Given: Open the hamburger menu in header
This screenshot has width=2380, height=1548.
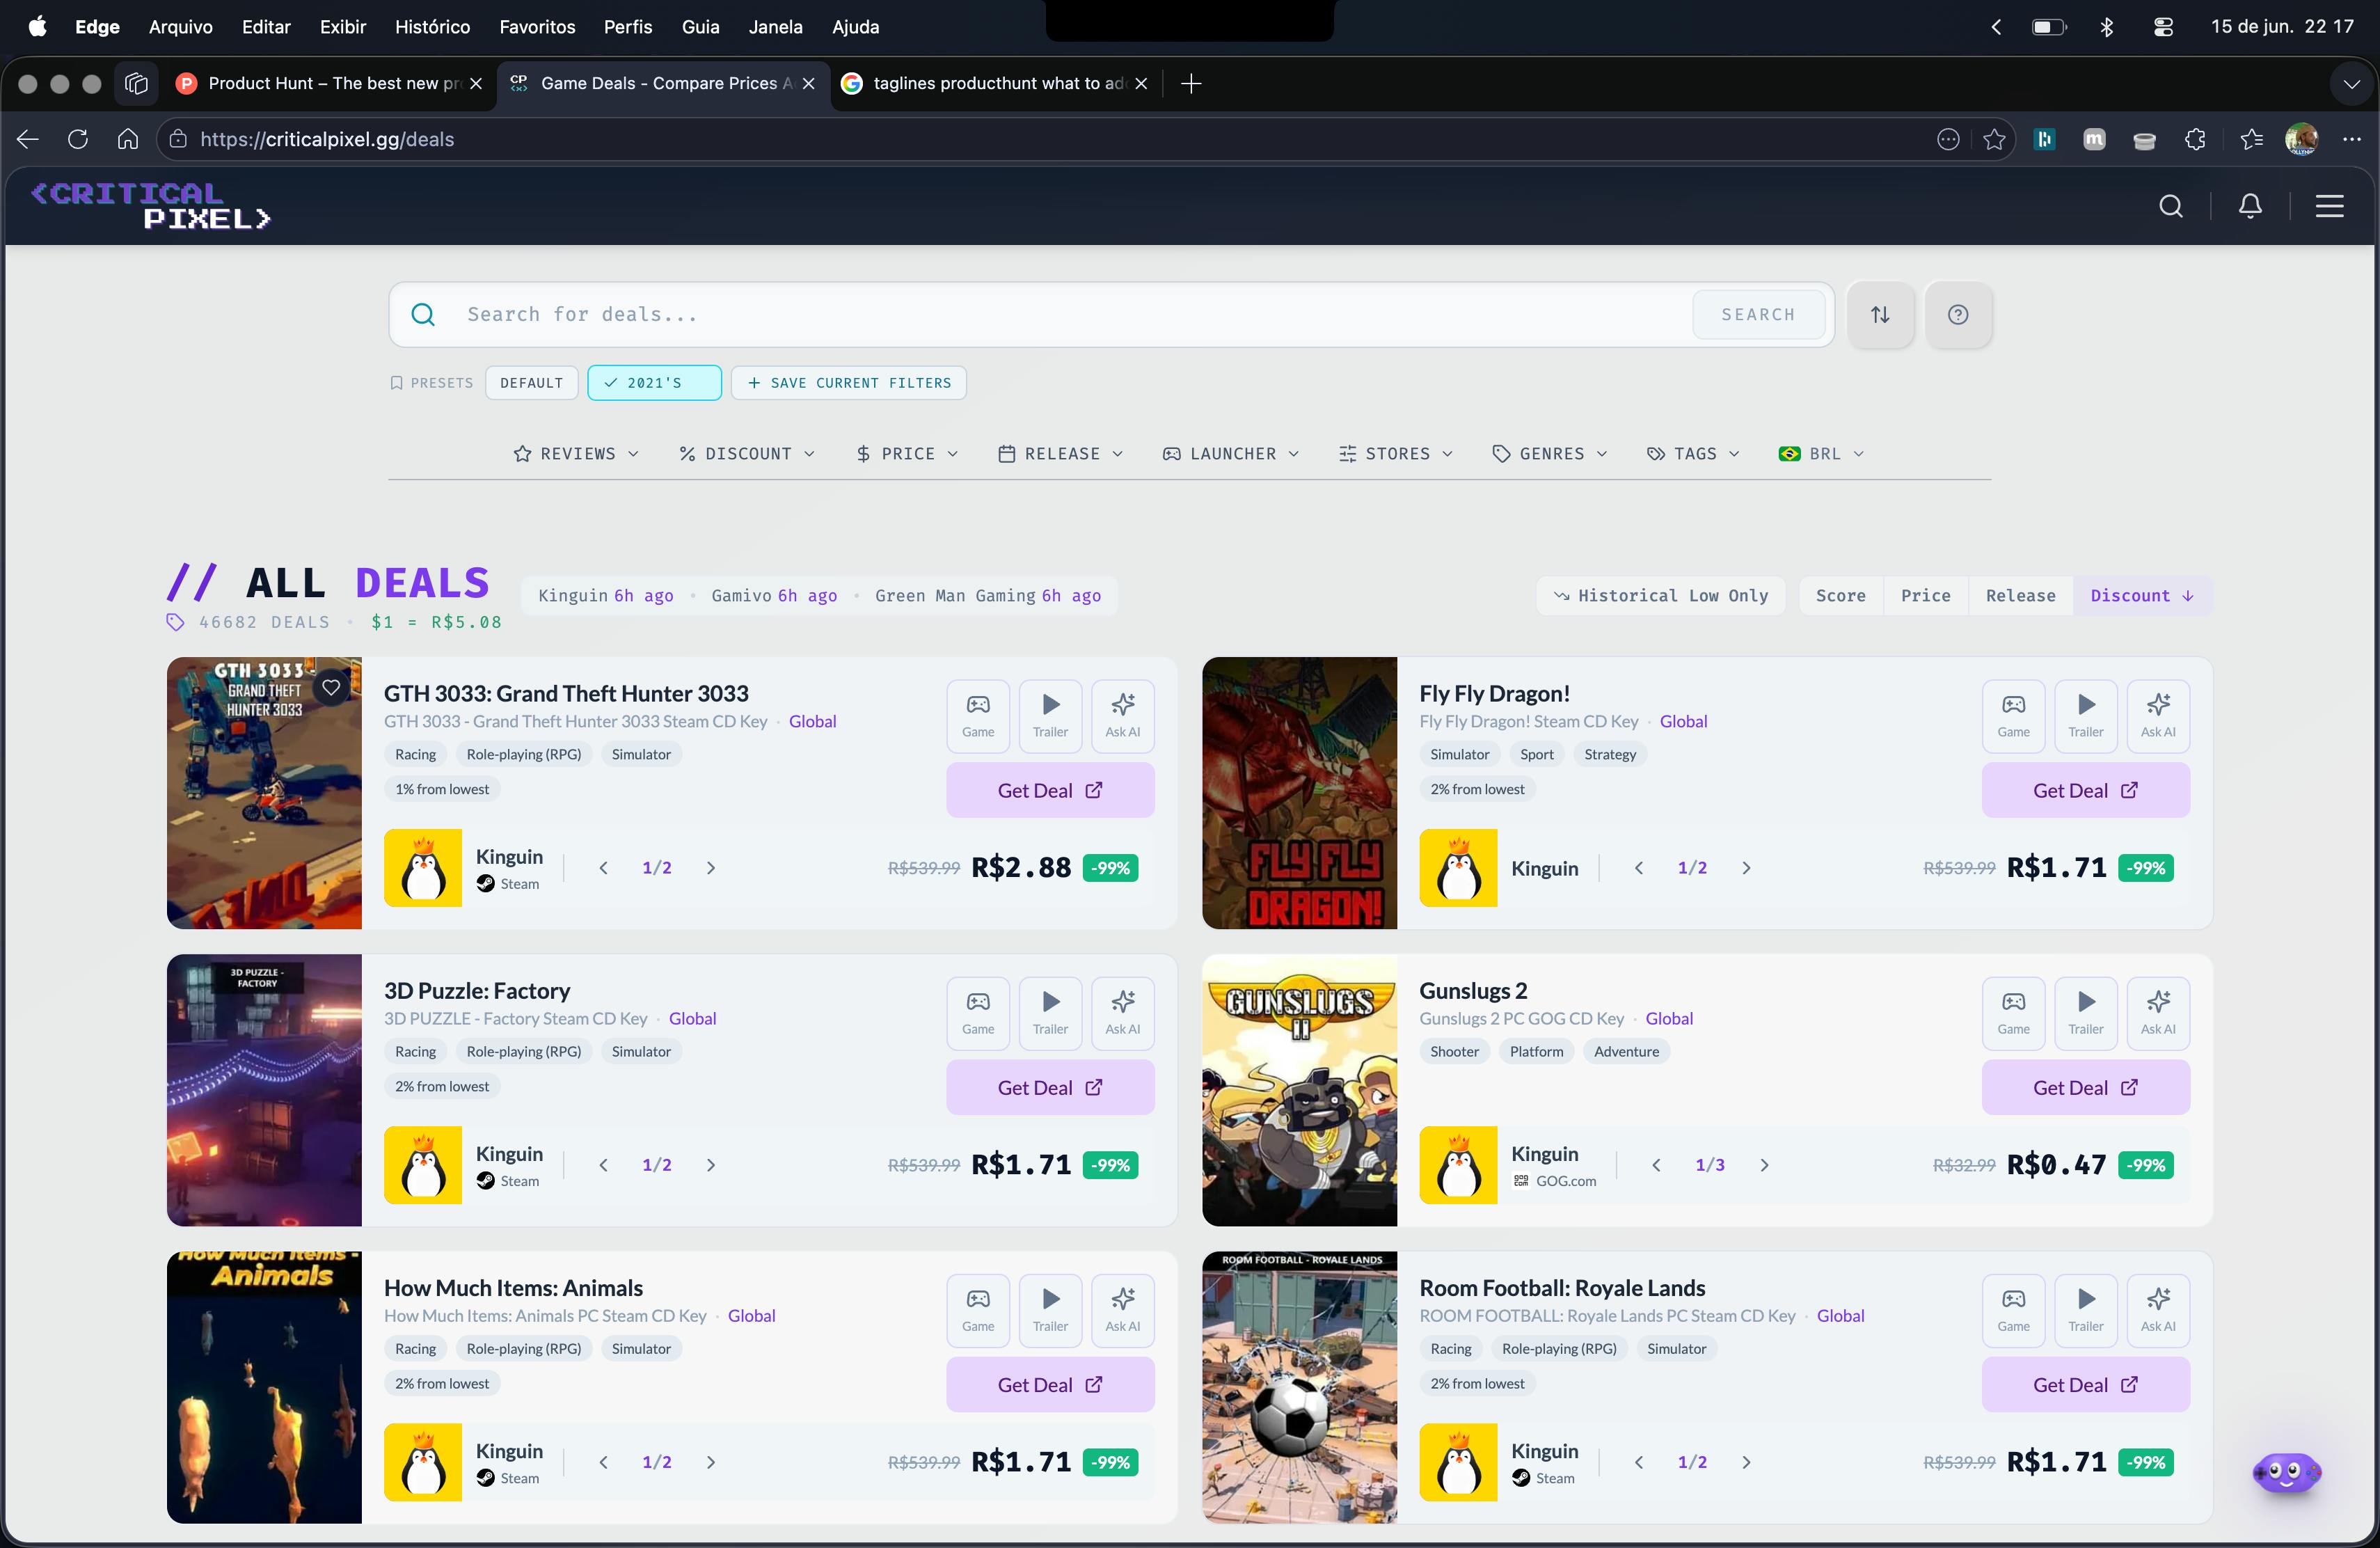Looking at the screenshot, I should (2329, 206).
